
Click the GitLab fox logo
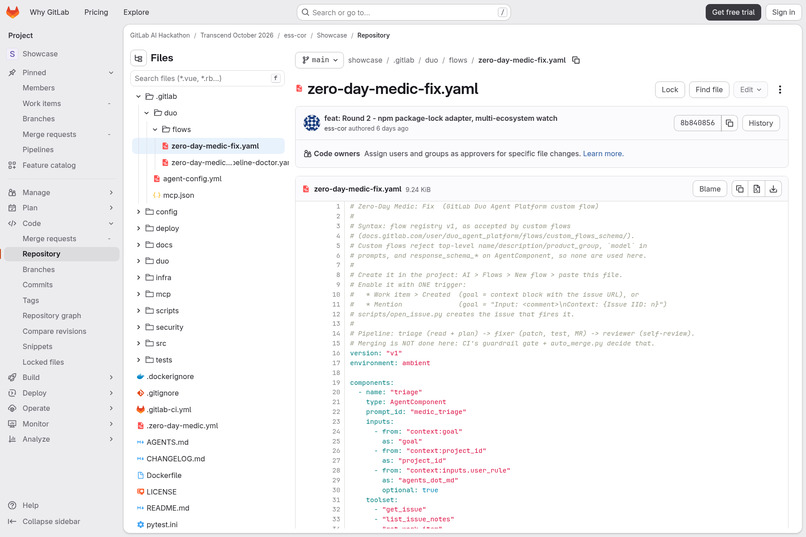13,12
